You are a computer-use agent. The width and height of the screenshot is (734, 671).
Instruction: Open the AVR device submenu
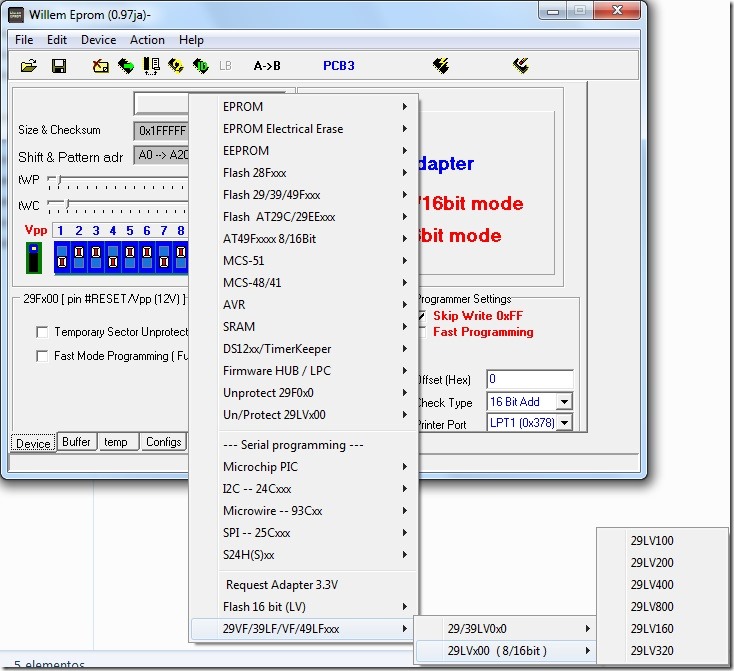[304, 305]
